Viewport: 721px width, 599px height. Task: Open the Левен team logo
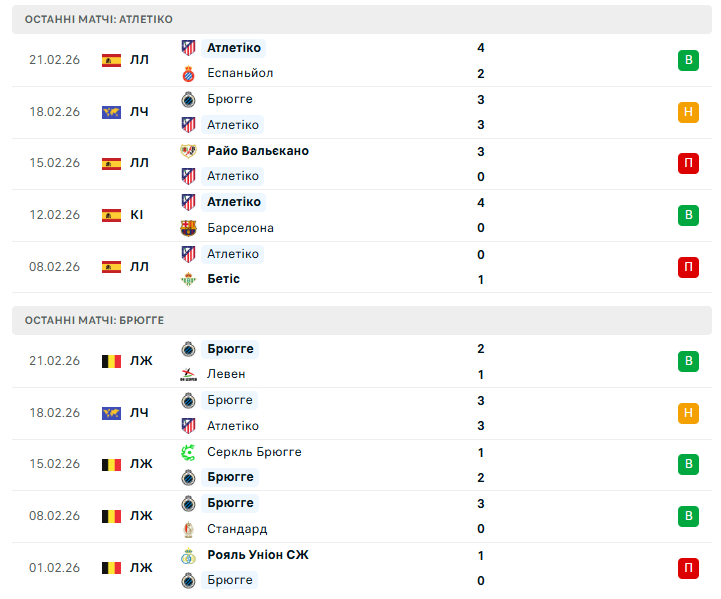187,374
